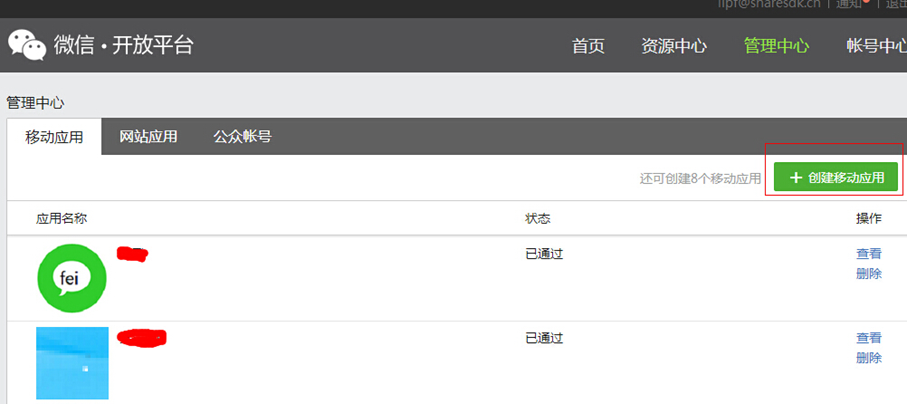View the second app via 查看
Screen dimensions: 907x404
(x=869, y=338)
